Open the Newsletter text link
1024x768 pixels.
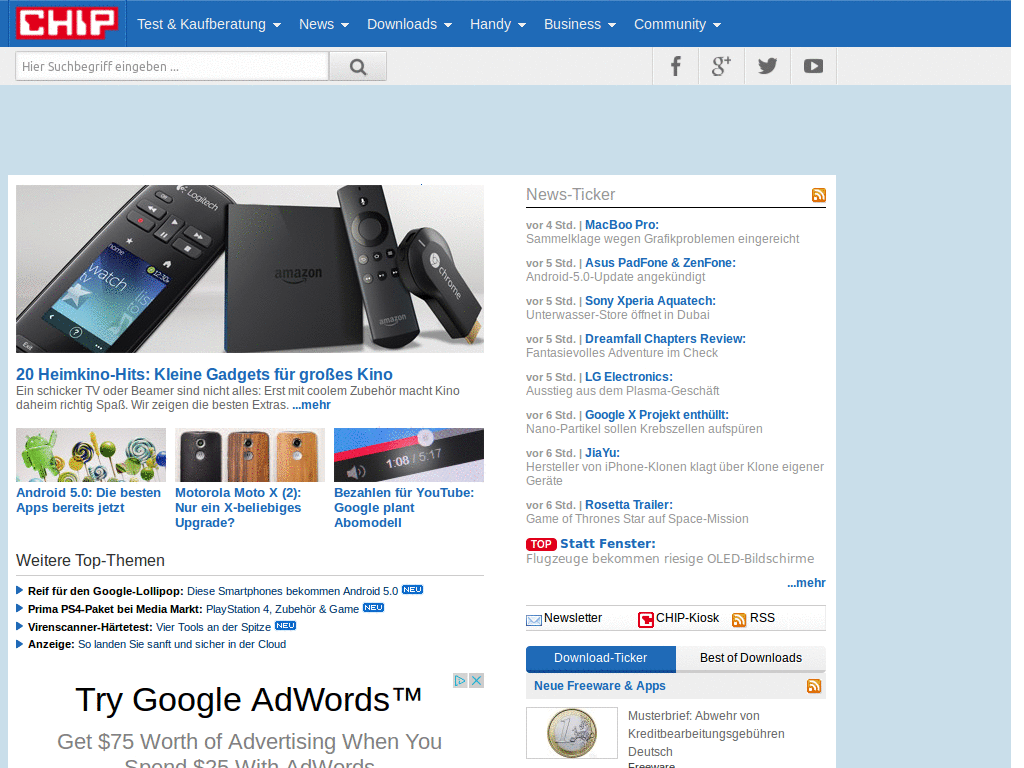tap(573, 618)
